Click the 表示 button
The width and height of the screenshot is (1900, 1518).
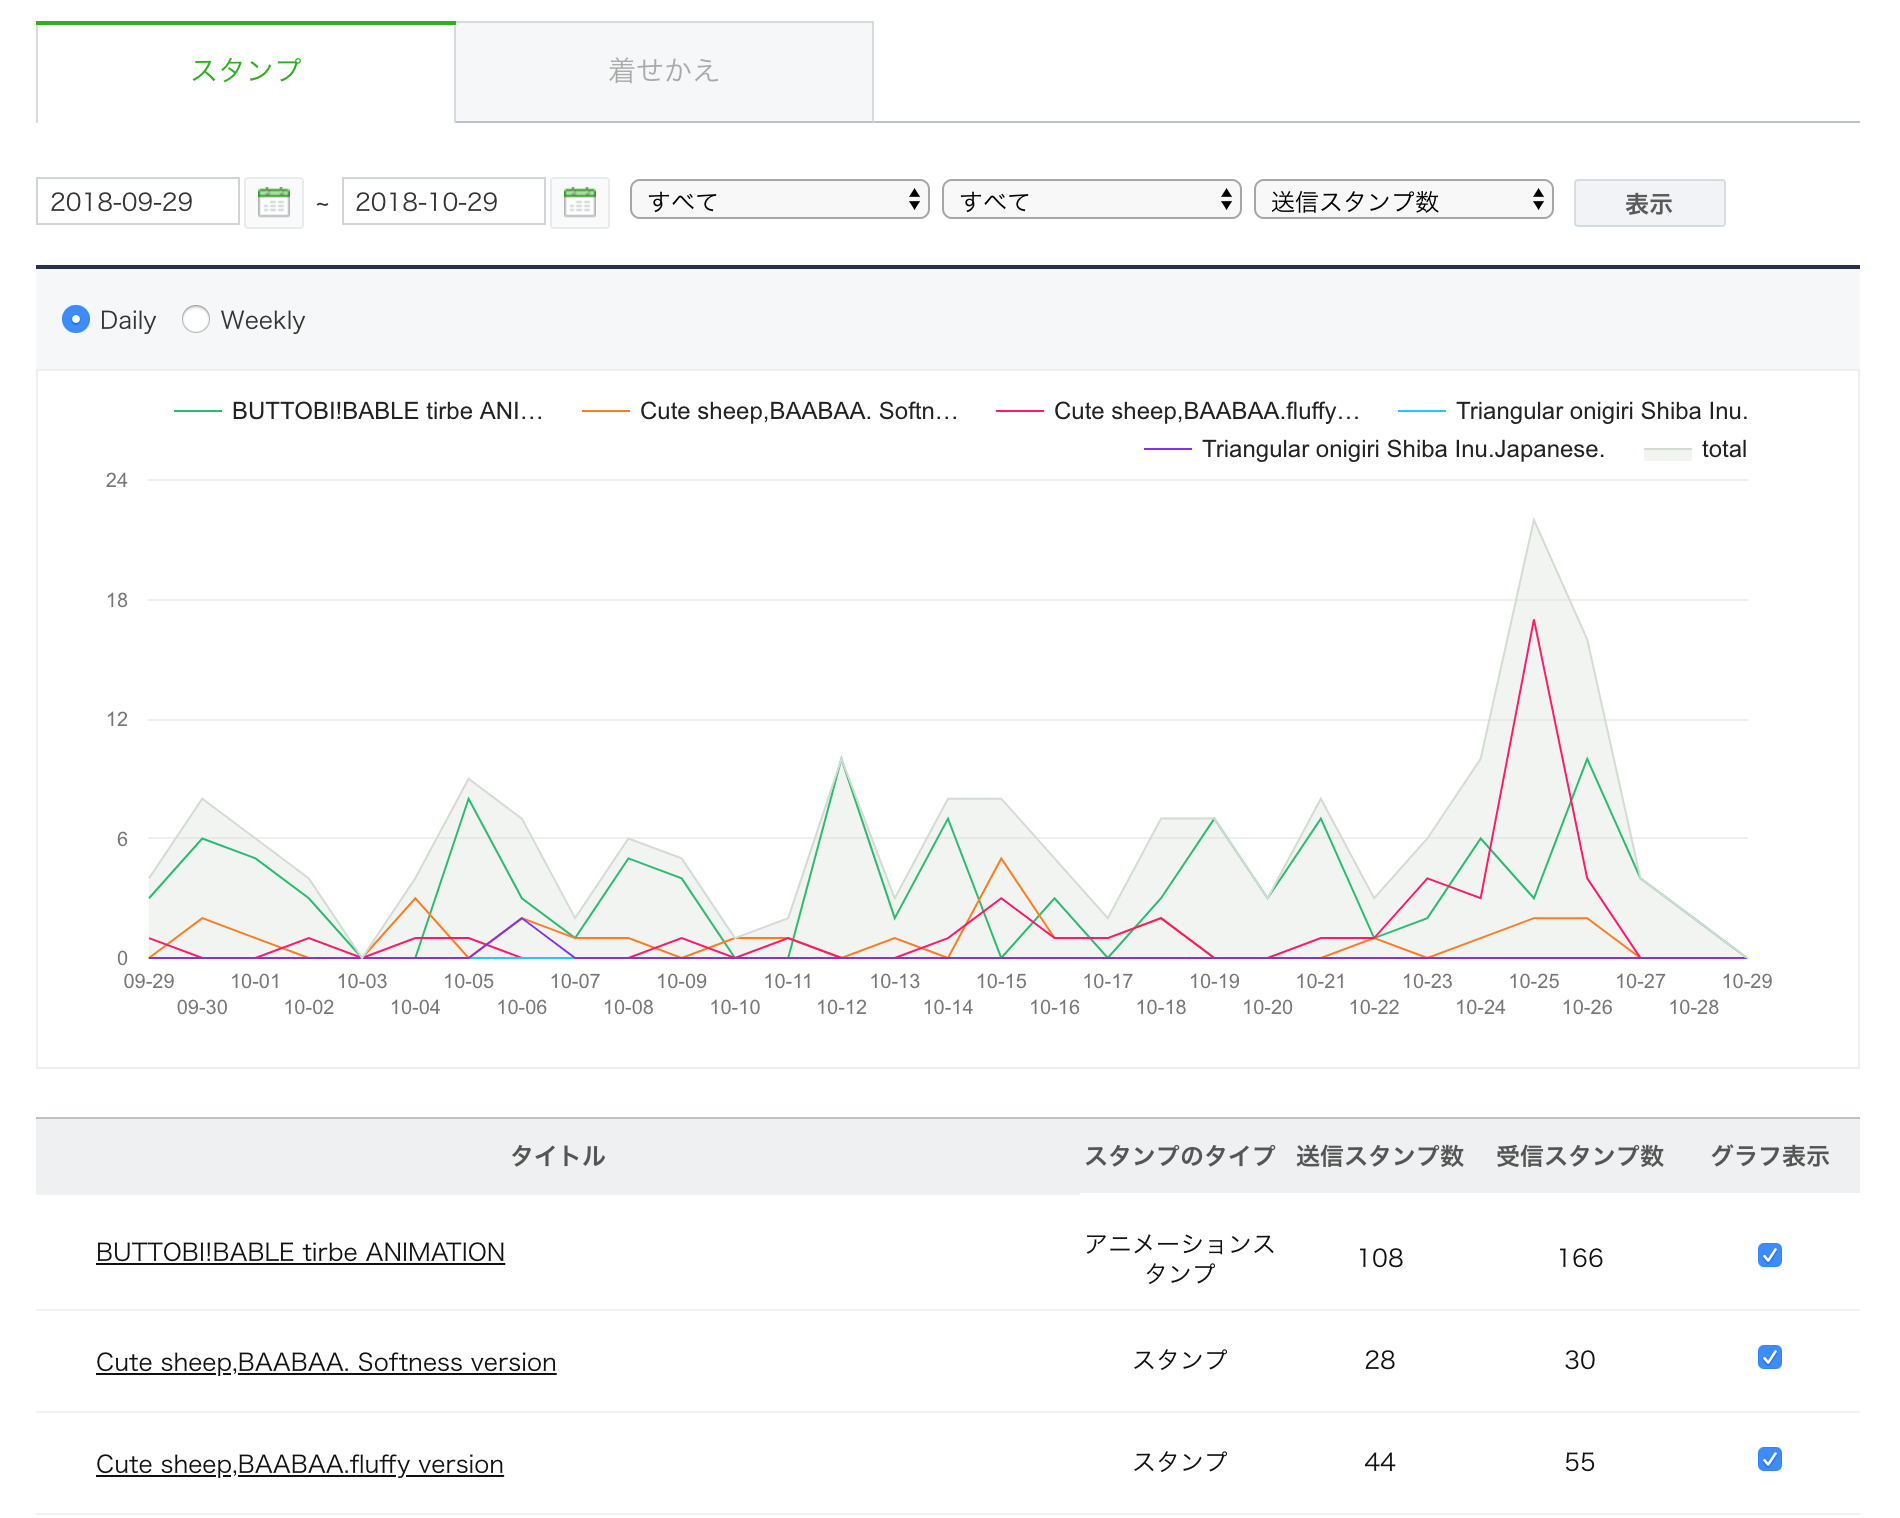(1649, 203)
